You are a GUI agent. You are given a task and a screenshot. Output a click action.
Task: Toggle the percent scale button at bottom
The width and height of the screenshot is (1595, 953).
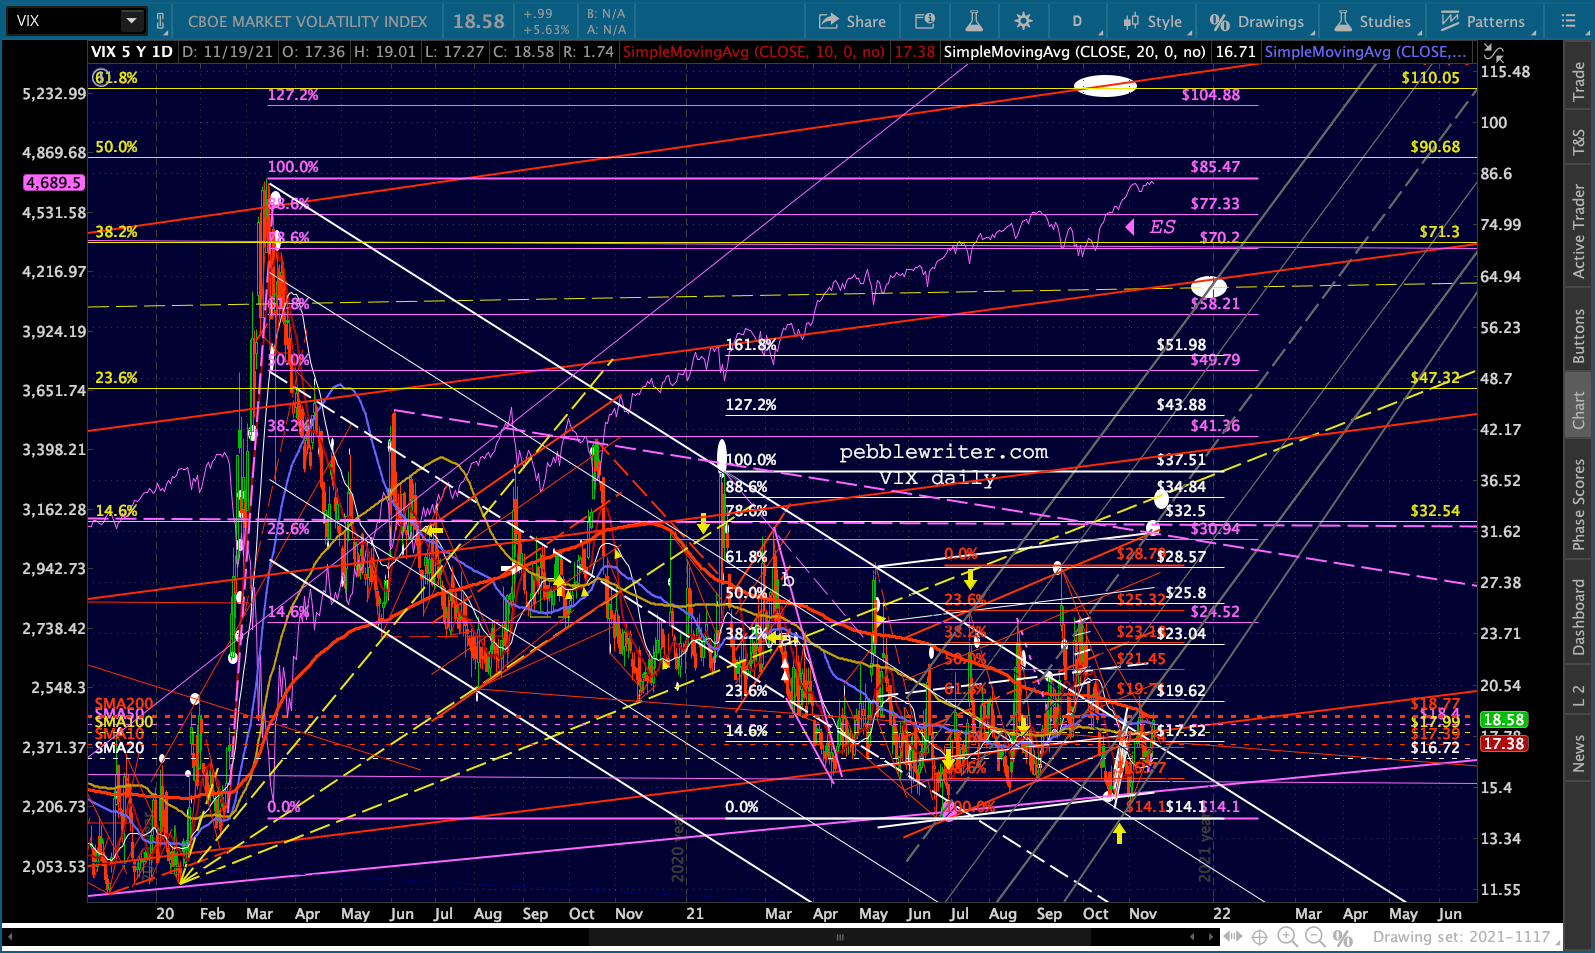(1343, 937)
